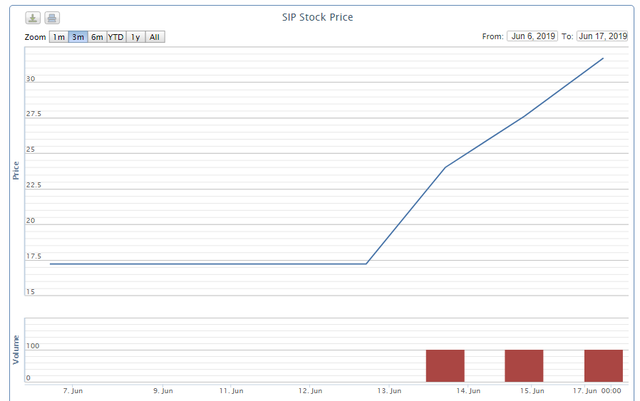Select the 3m zoom range
Screen dimensions: 640x401
tap(78, 37)
